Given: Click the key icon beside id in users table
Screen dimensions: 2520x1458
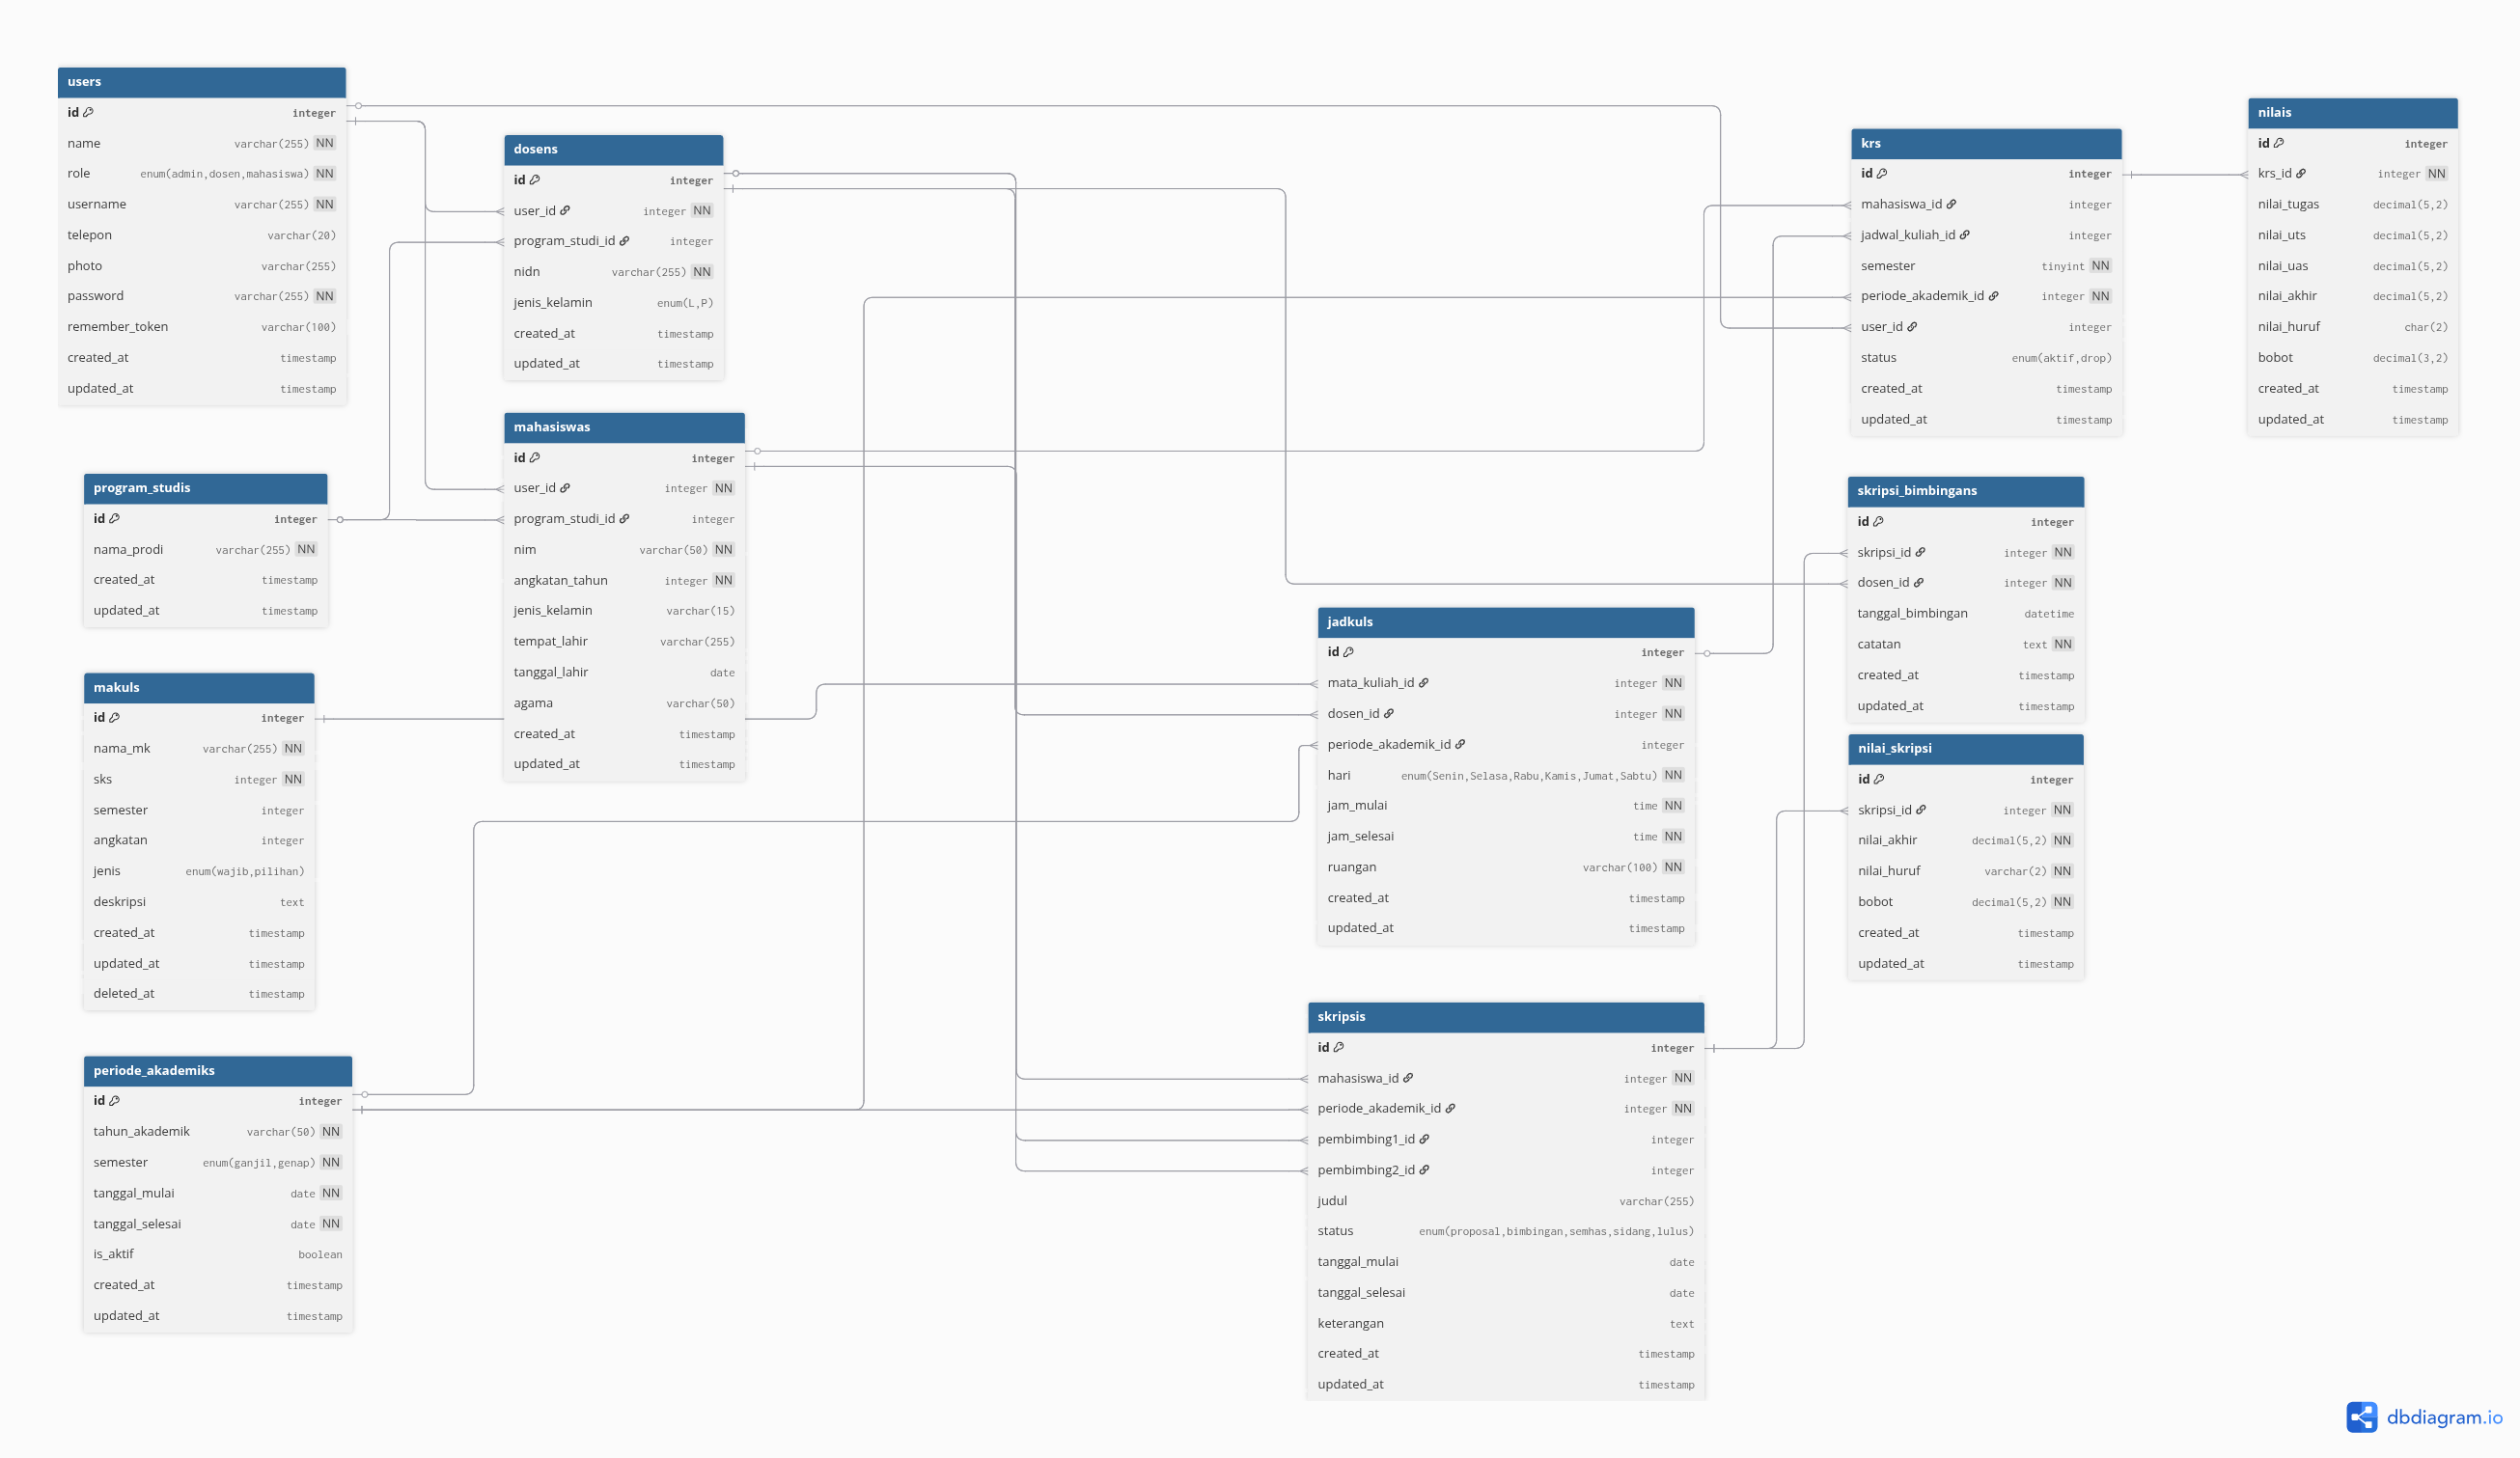Looking at the screenshot, I should [x=88, y=113].
